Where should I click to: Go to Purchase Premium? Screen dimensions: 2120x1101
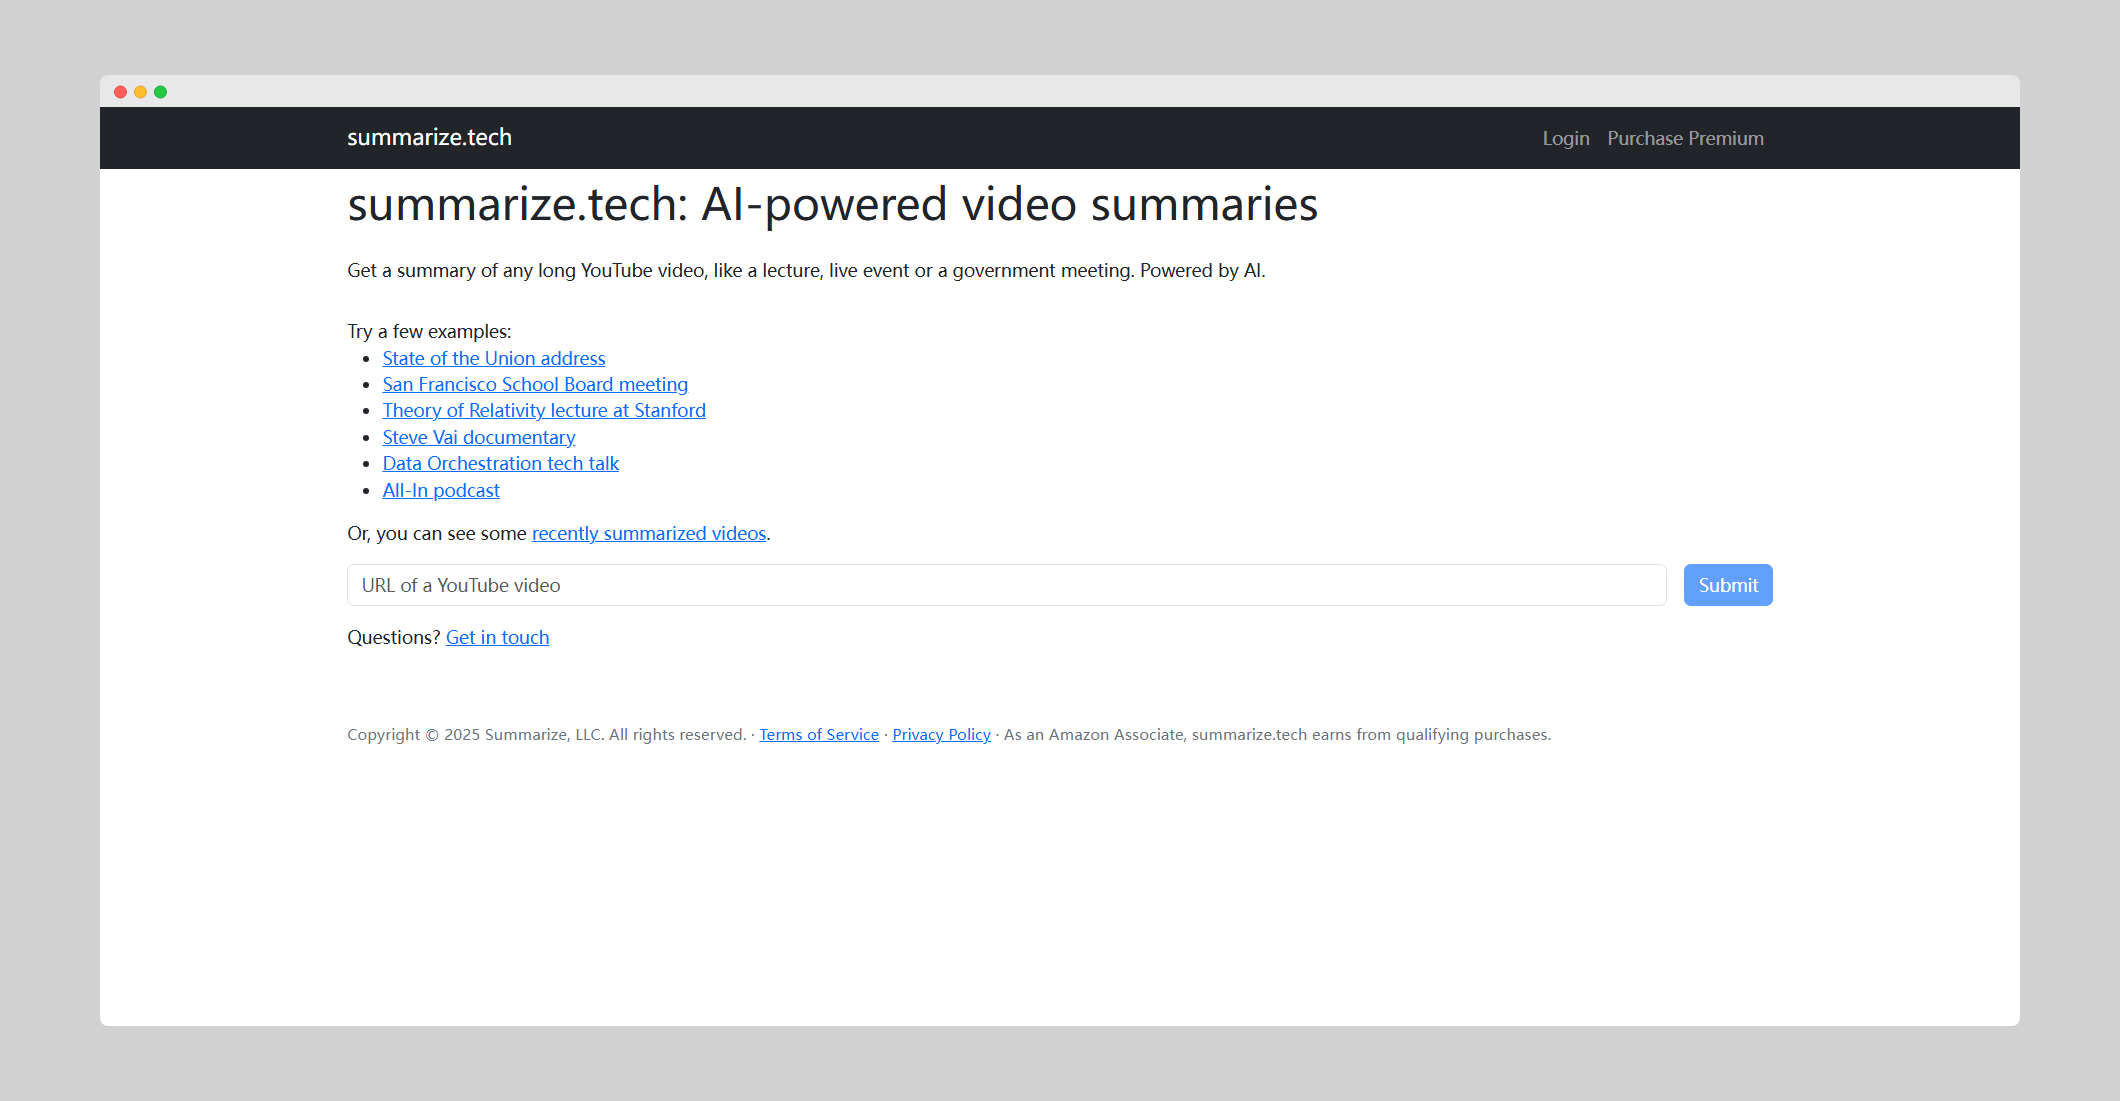(1685, 138)
